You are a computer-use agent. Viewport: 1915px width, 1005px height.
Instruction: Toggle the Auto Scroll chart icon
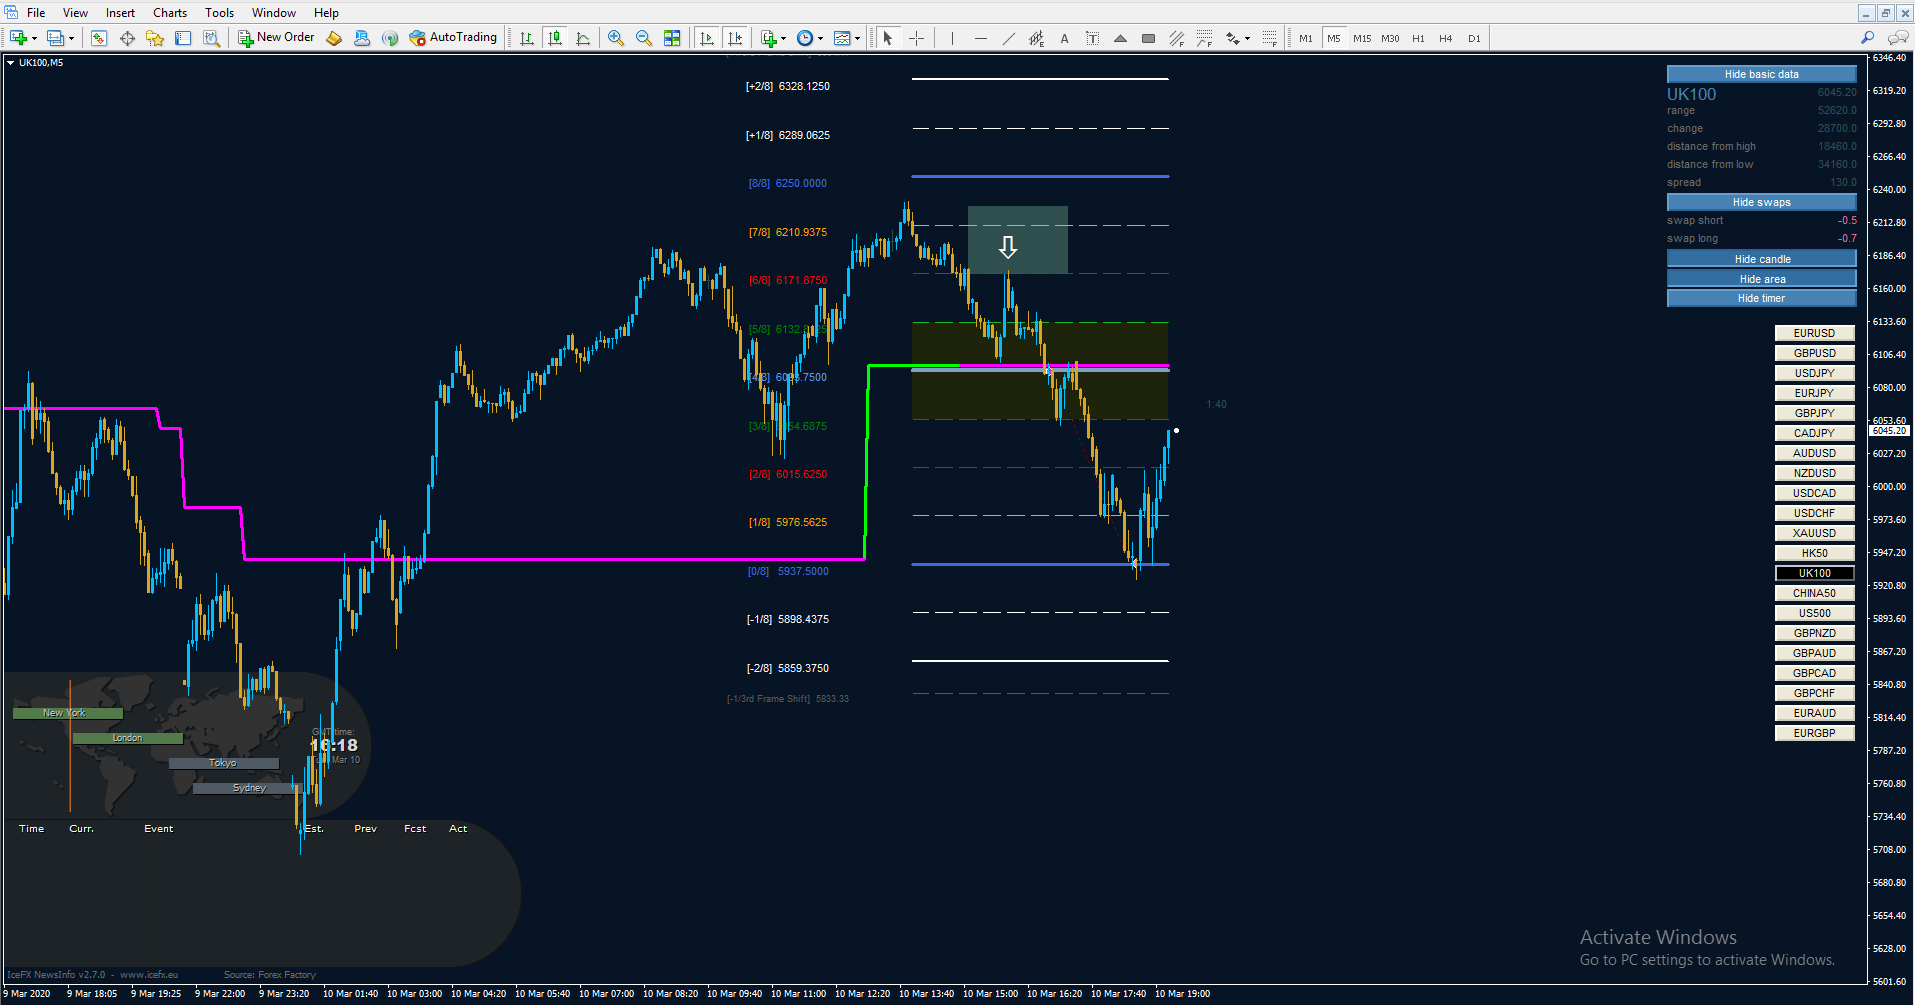707,38
